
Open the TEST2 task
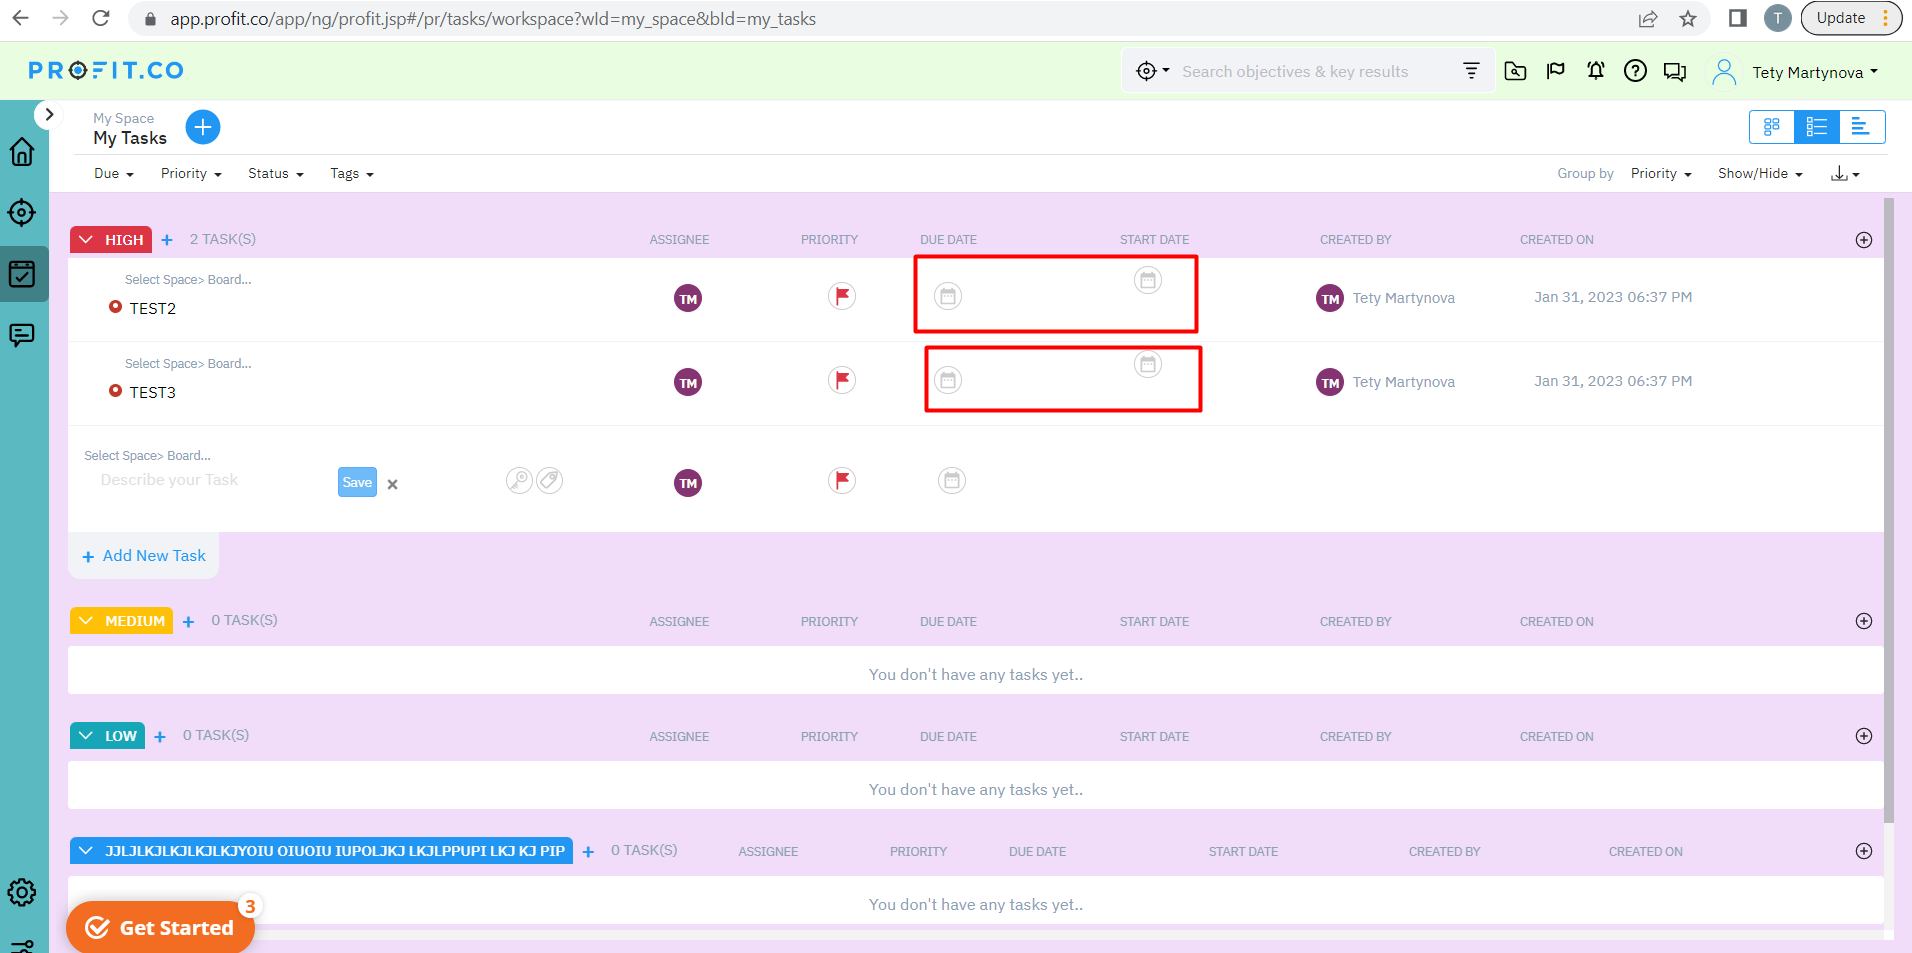(153, 309)
